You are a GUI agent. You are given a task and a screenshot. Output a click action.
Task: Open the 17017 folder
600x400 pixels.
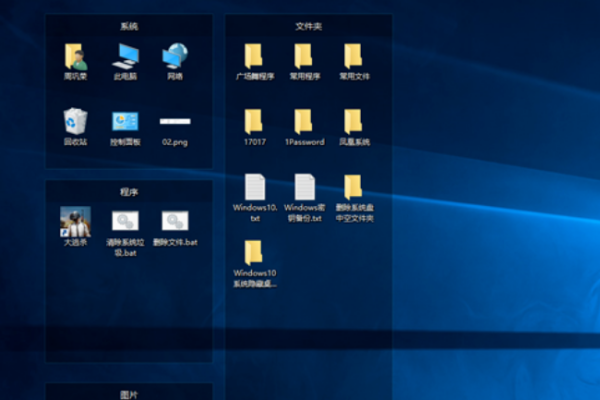(x=254, y=122)
